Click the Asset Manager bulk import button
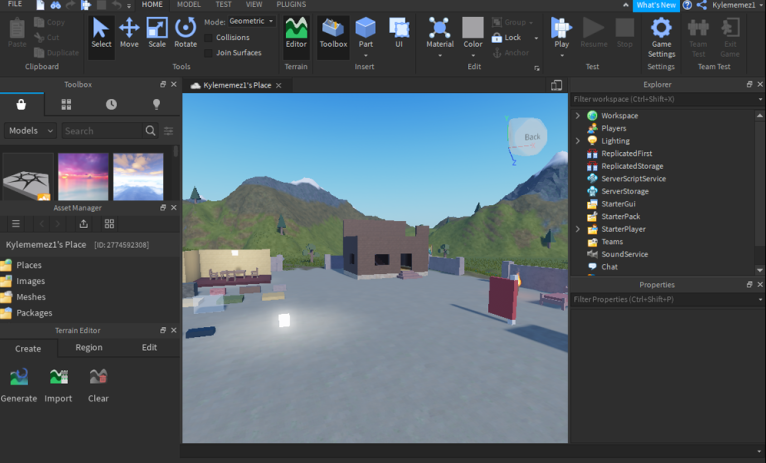The height and width of the screenshot is (463, 766). [84, 224]
